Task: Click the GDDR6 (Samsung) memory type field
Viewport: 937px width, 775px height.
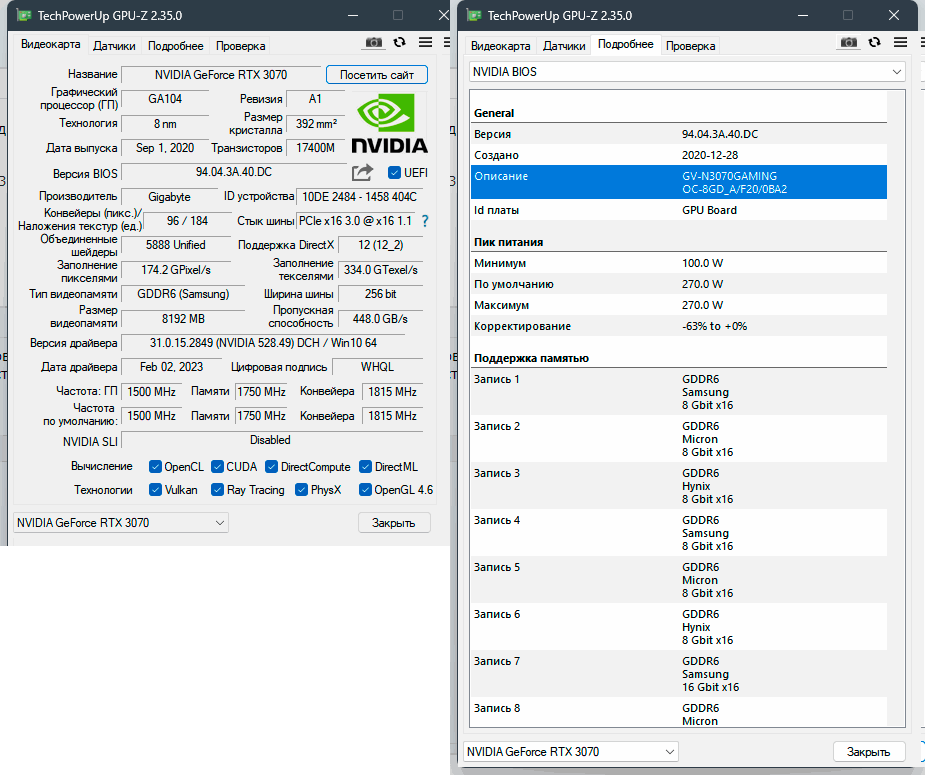Action: point(183,294)
